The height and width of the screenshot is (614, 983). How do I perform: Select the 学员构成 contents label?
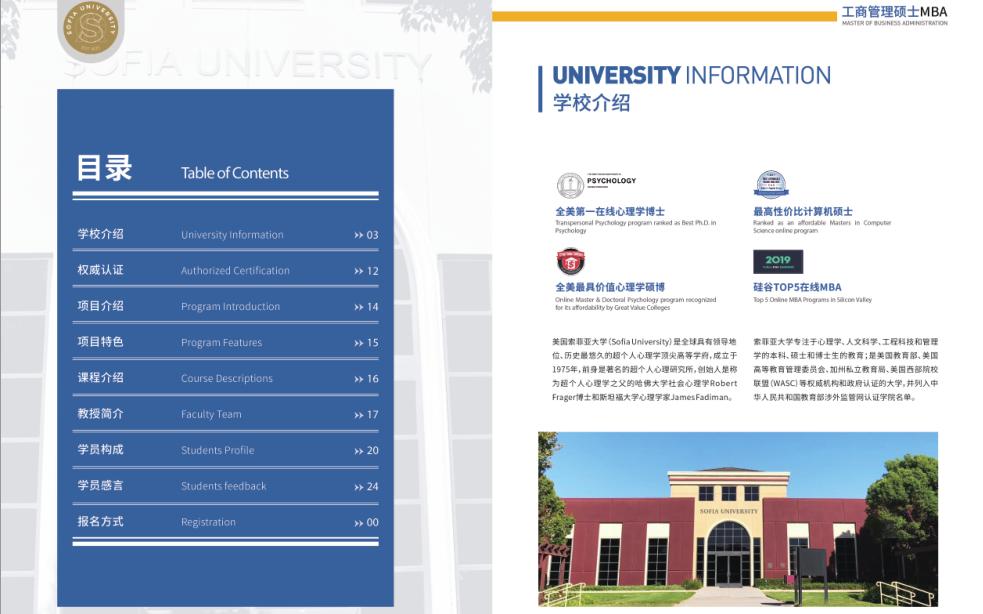(x=100, y=449)
